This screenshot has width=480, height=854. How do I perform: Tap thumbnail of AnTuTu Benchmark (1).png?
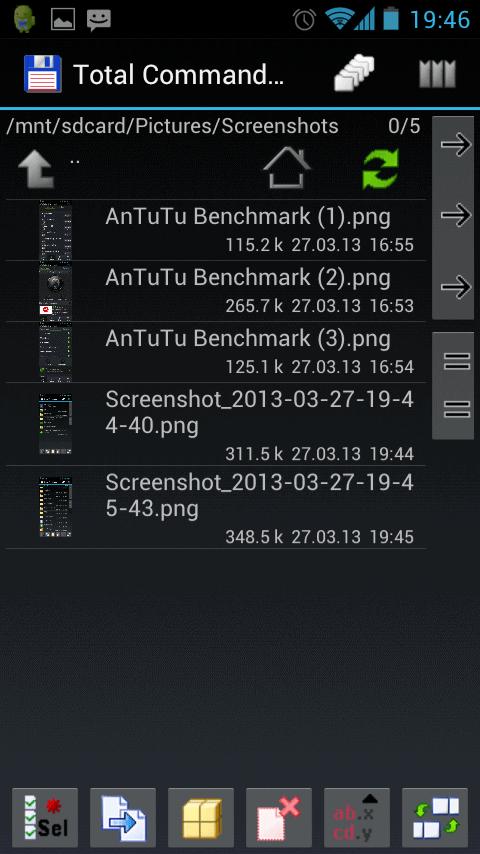click(55, 230)
